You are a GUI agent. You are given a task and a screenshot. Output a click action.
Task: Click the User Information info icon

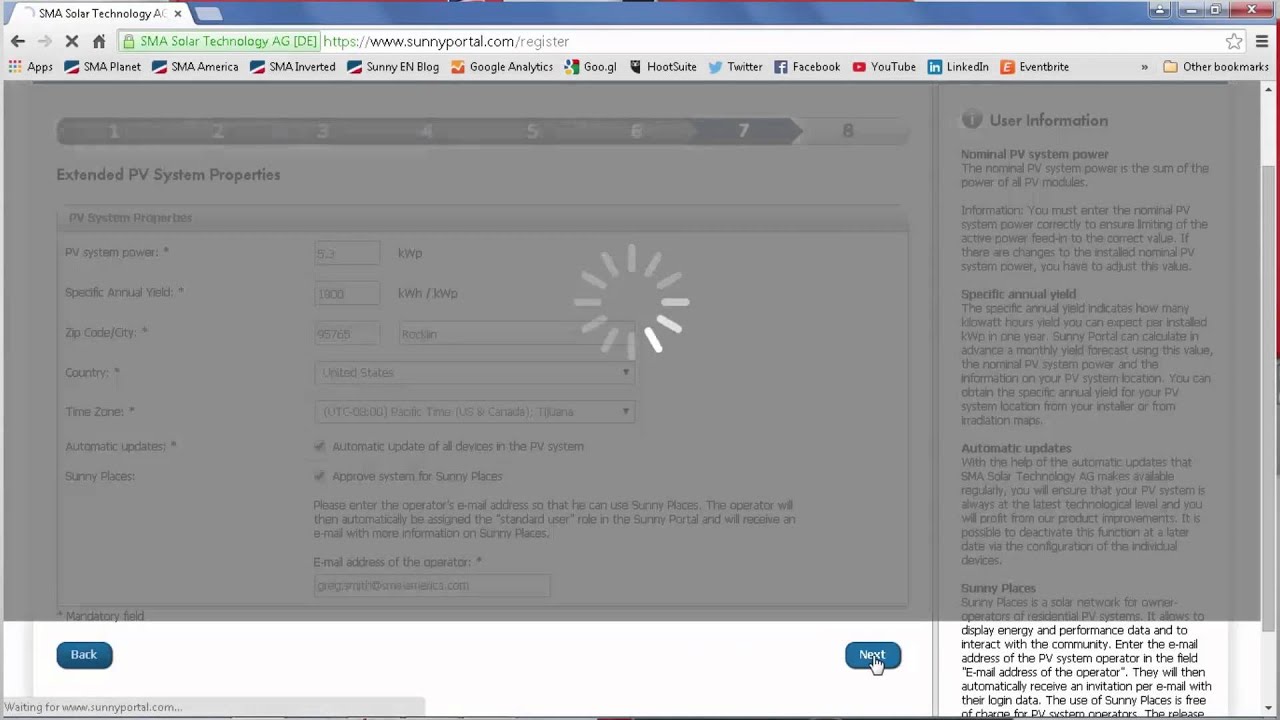(971, 120)
